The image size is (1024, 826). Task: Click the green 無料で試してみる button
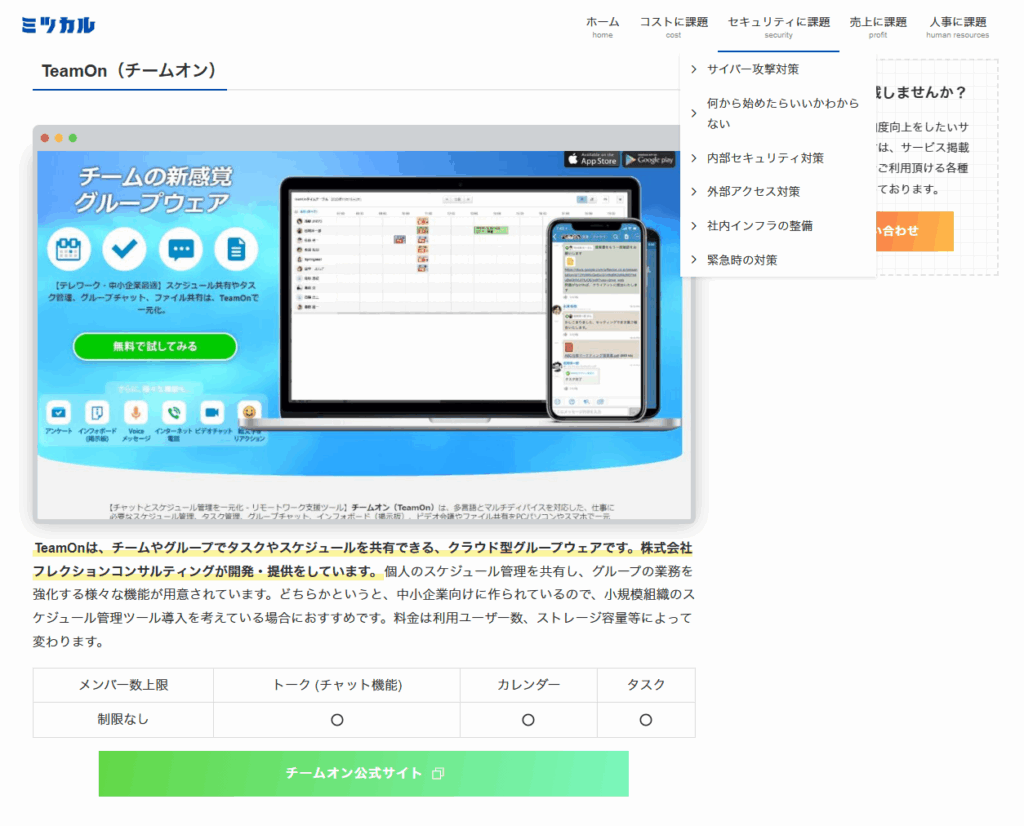tap(155, 346)
